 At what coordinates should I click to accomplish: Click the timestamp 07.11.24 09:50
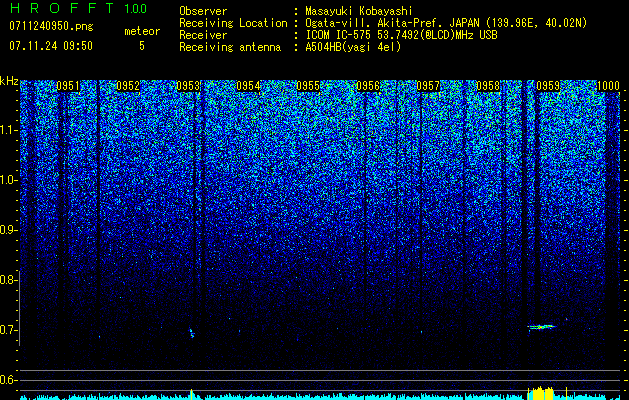tap(51, 46)
